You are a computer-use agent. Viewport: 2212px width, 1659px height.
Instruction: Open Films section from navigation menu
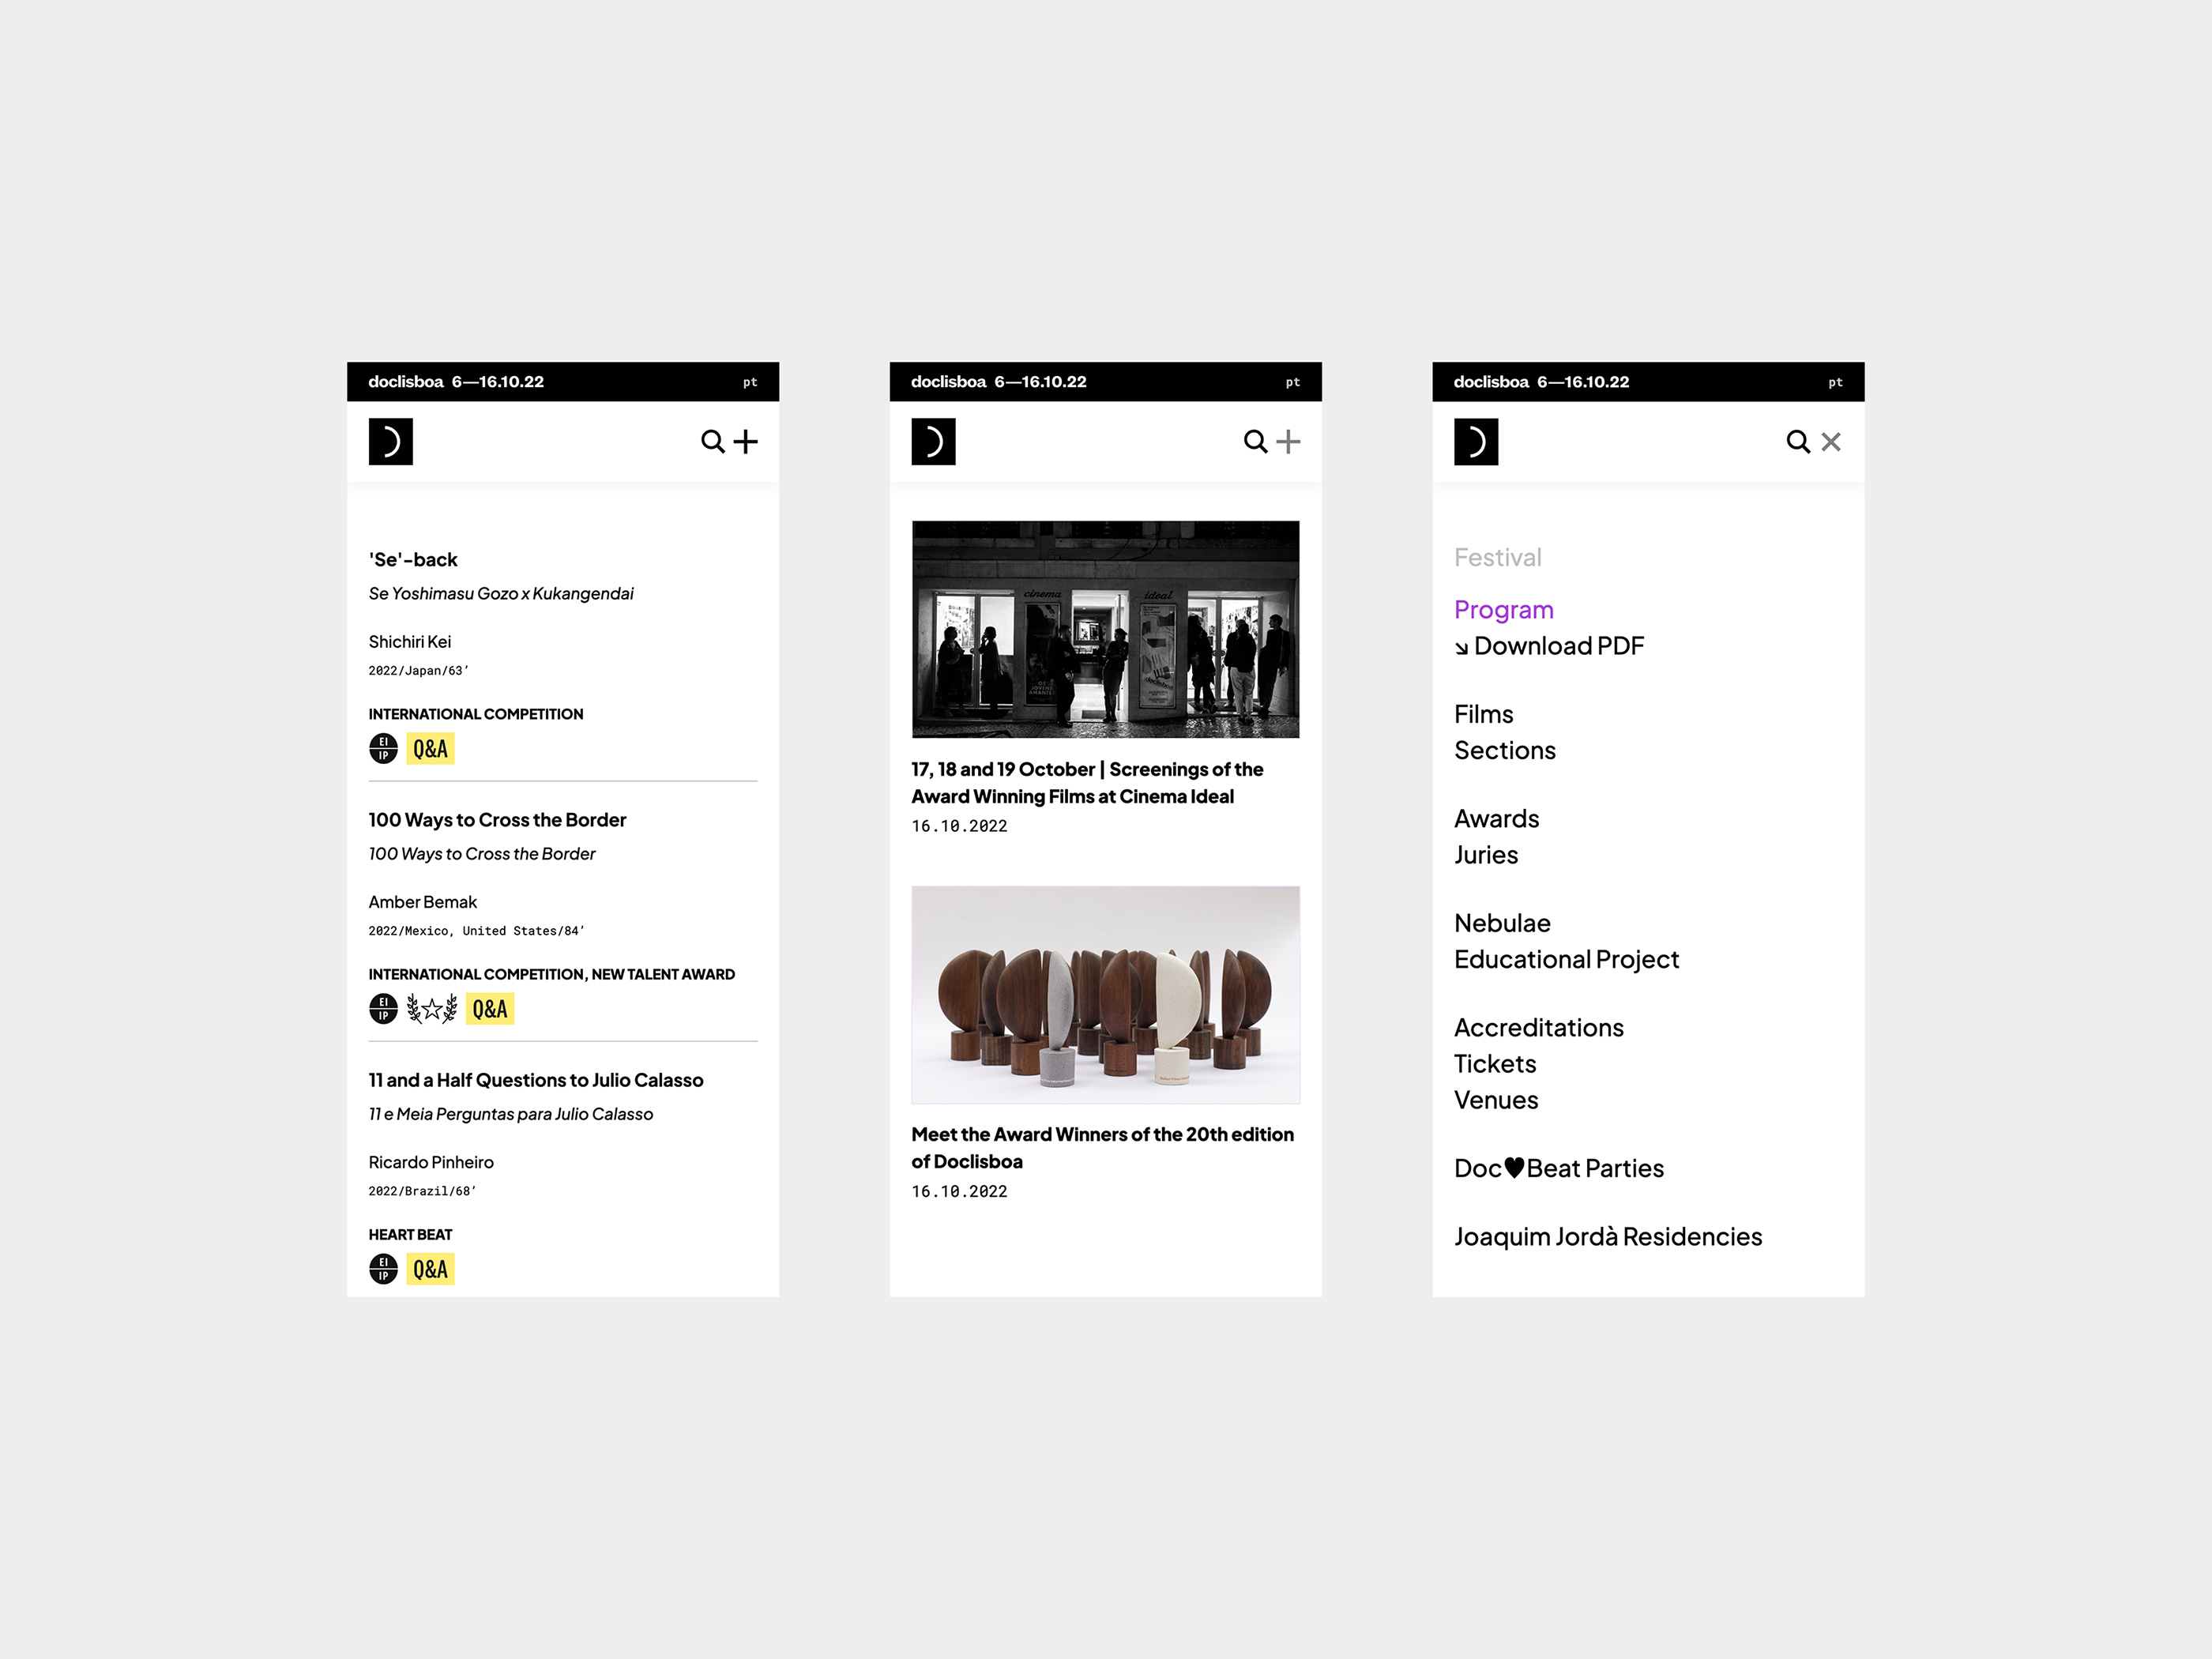point(1482,713)
